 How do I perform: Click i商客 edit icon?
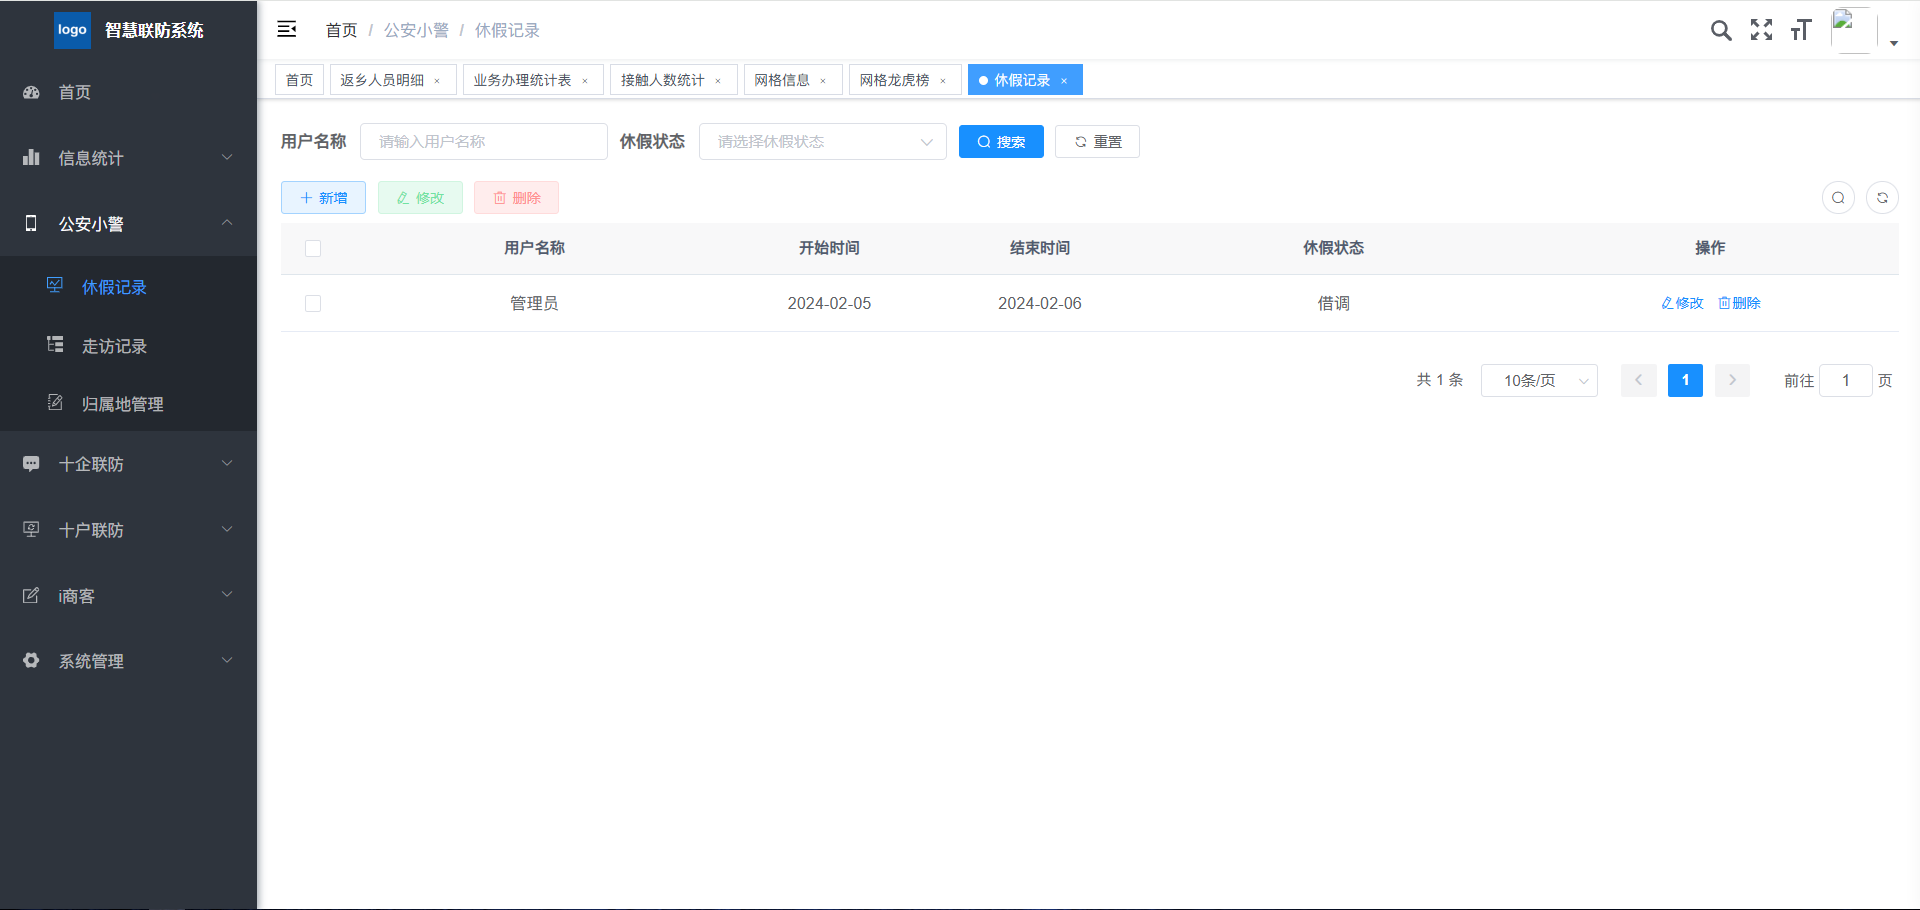pos(31,595)
